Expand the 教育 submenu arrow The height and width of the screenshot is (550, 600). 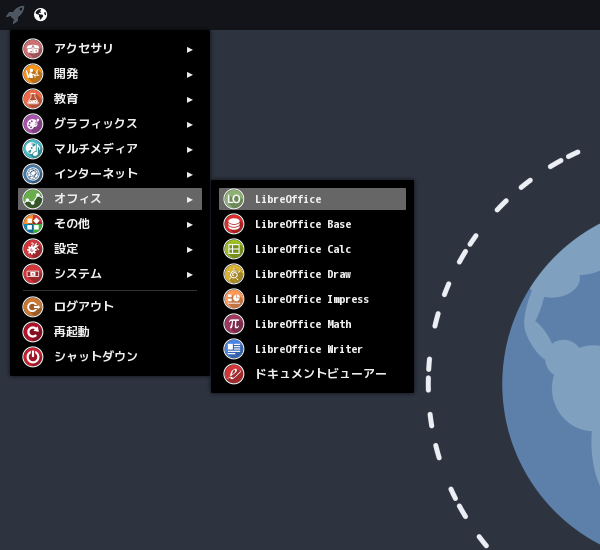pos(189,100)
